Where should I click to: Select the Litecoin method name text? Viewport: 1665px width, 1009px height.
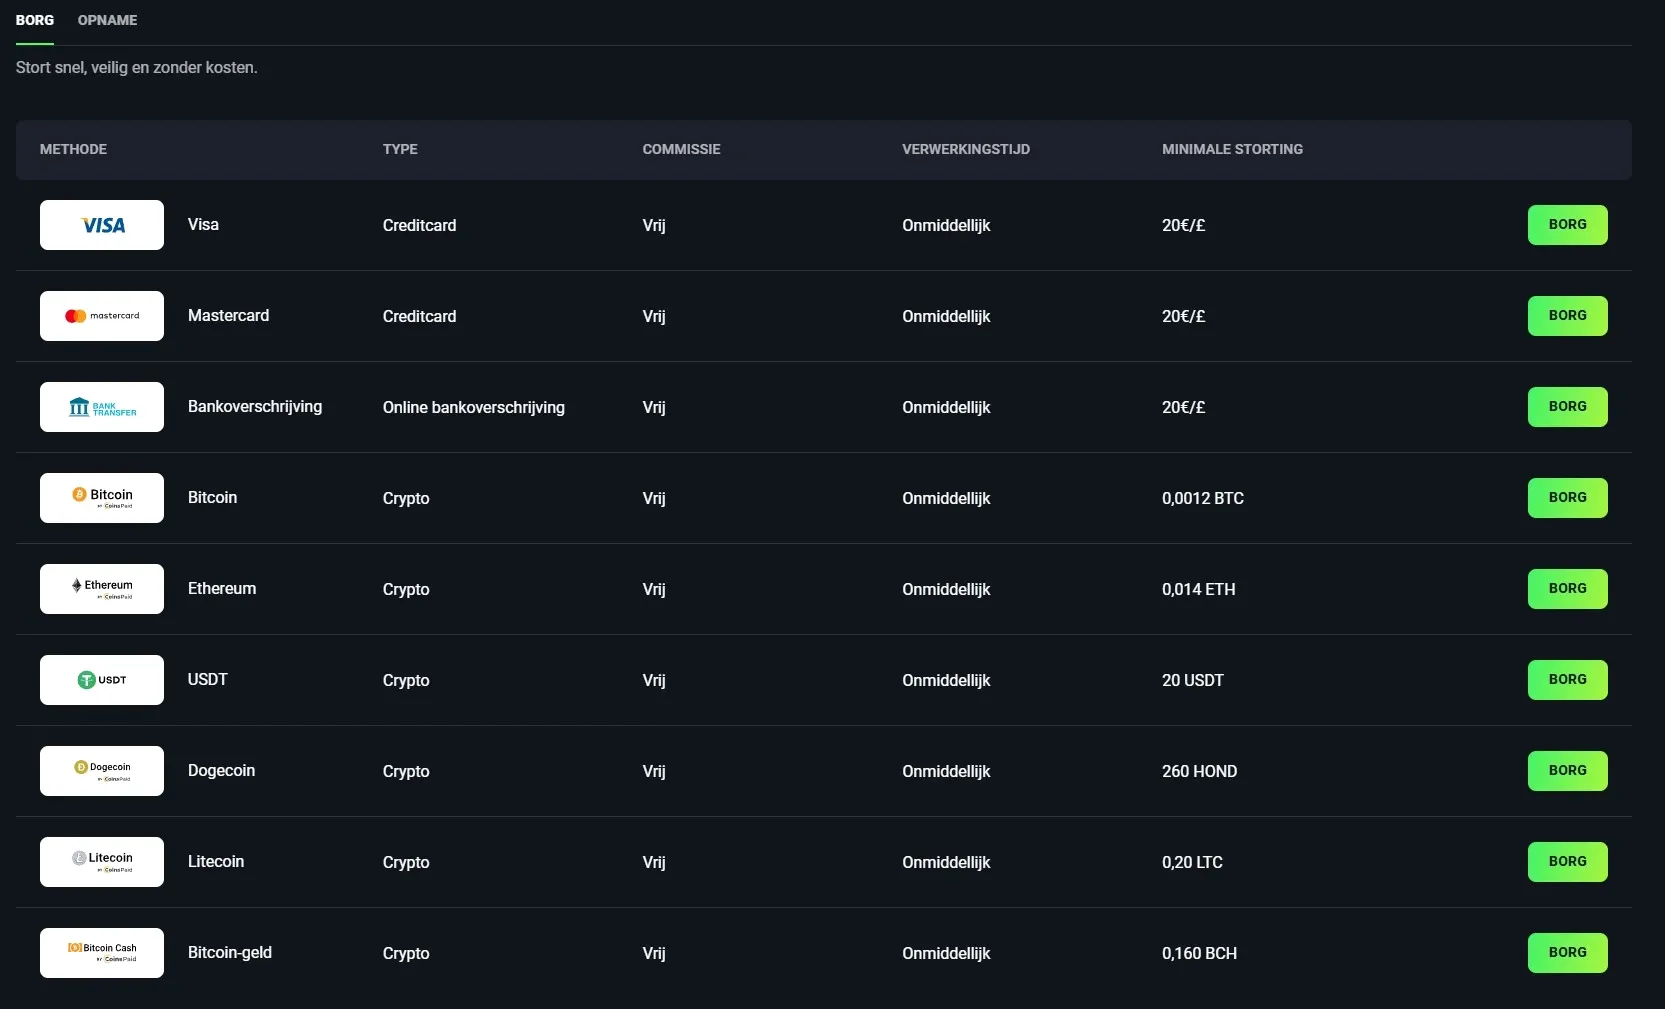pyautogui.click(x=216, y=861)
